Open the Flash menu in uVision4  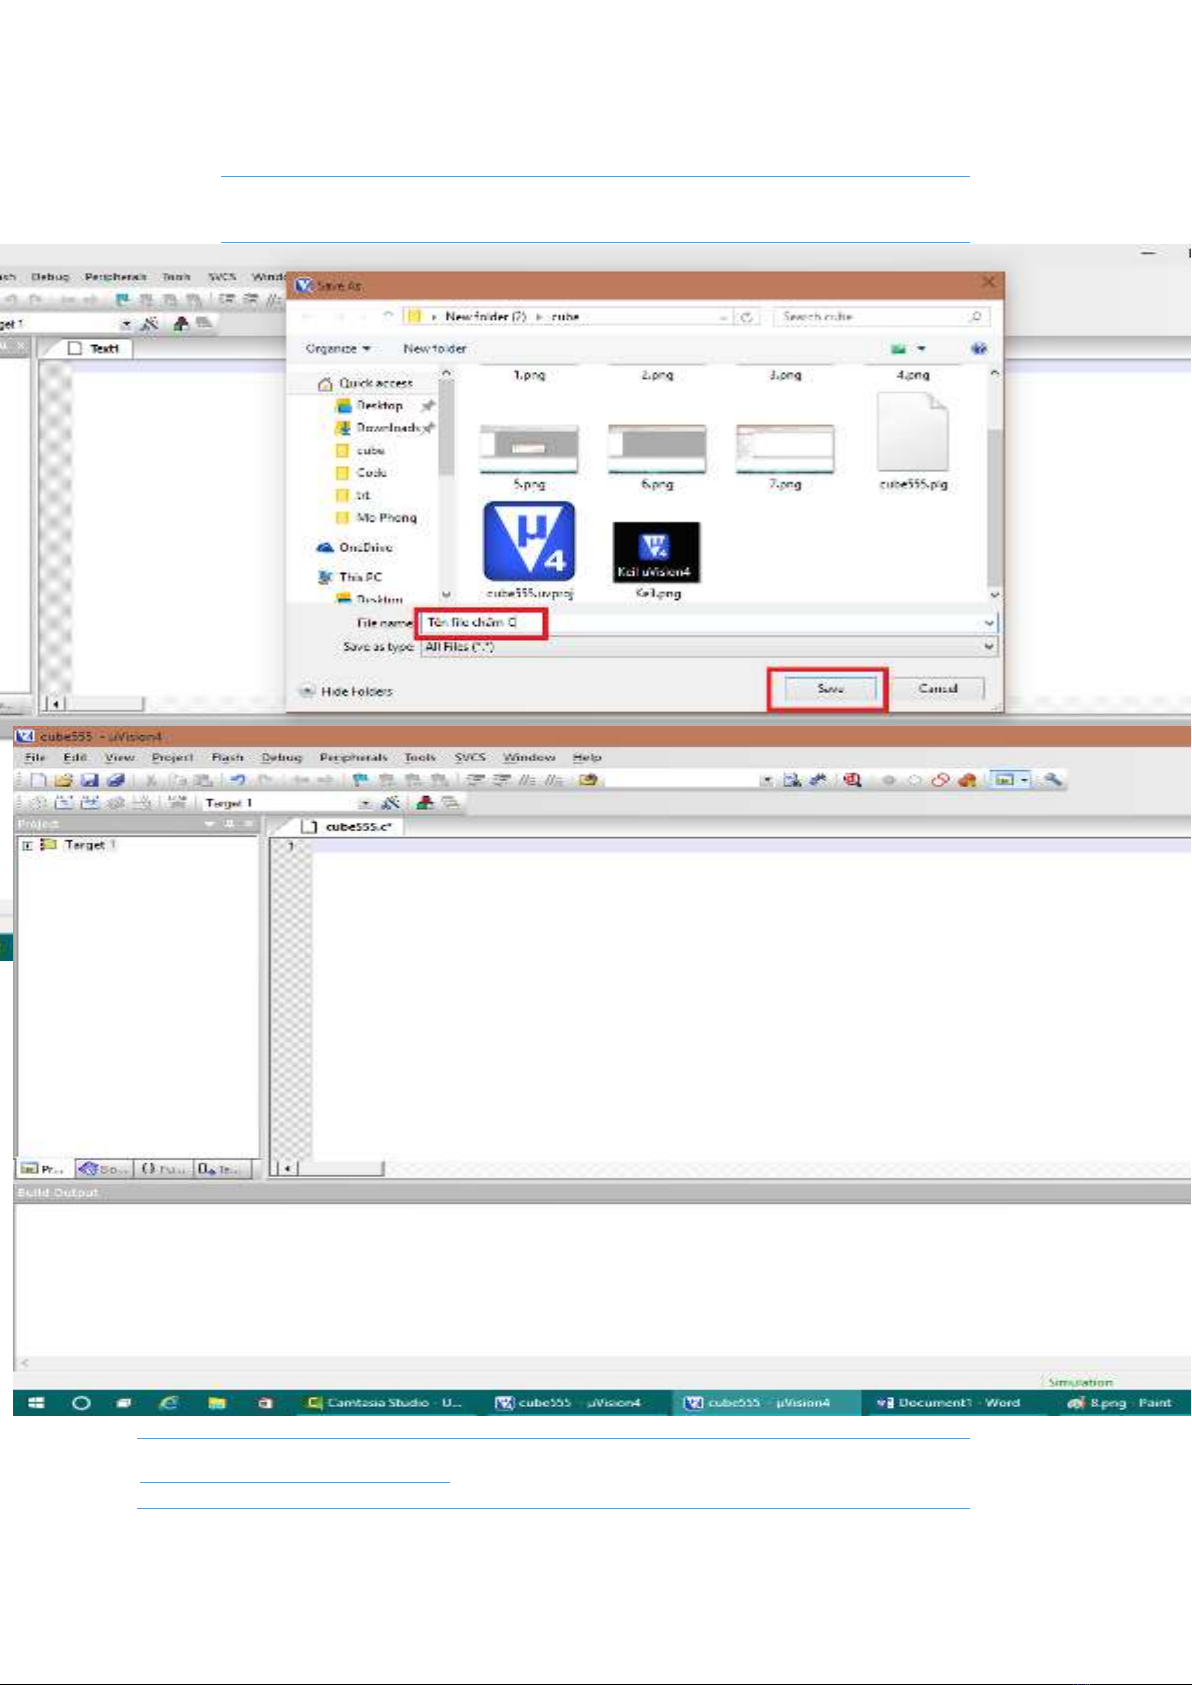tap(227, 758)
